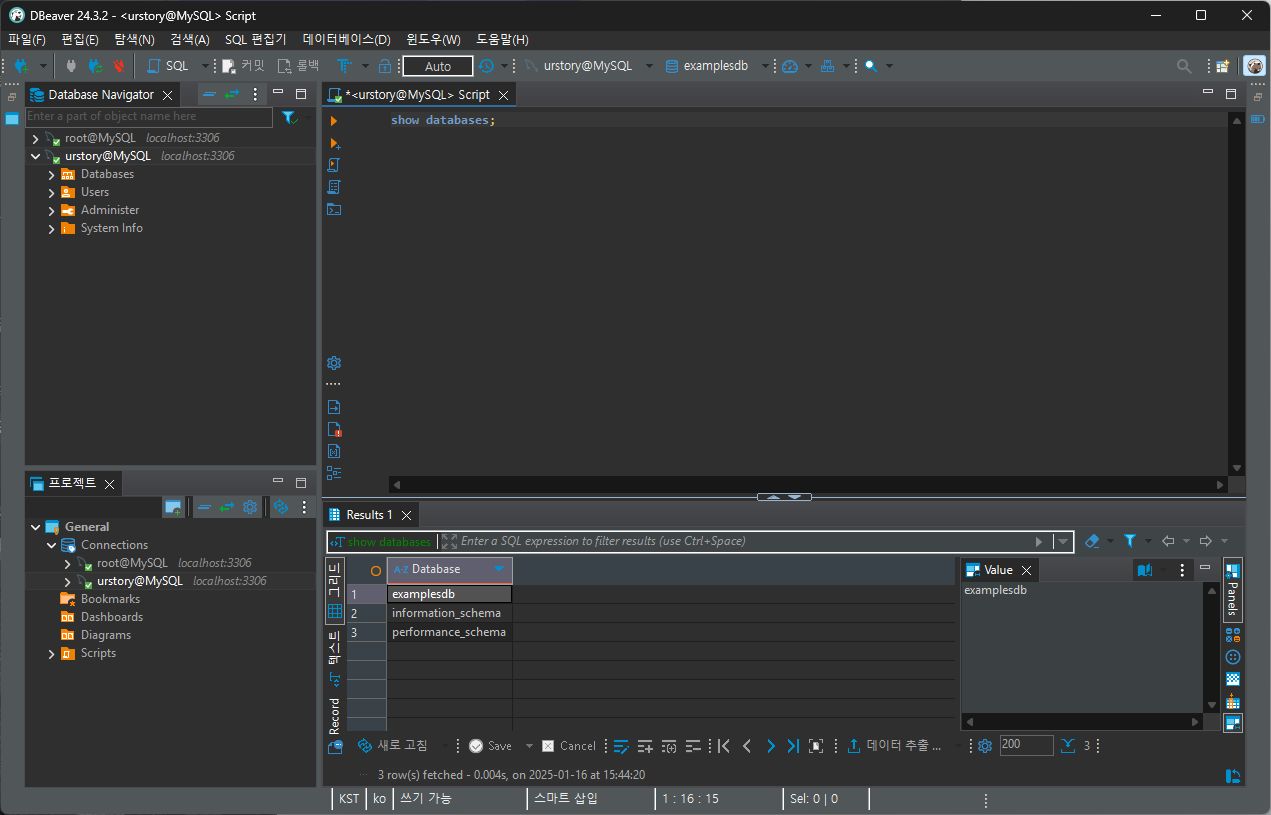Close the Database Navigator tab
Screen dimensions: 1271x815
168,95
